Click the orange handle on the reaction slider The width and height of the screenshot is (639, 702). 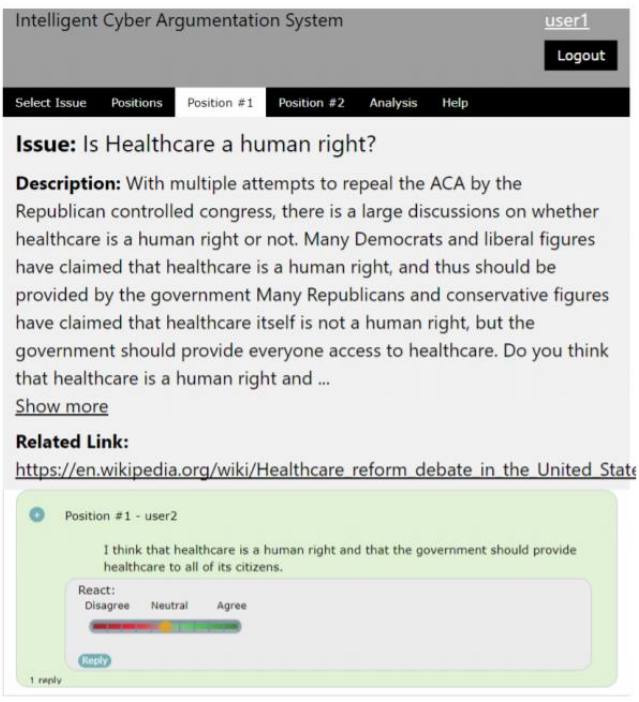(x=165, y=627)
